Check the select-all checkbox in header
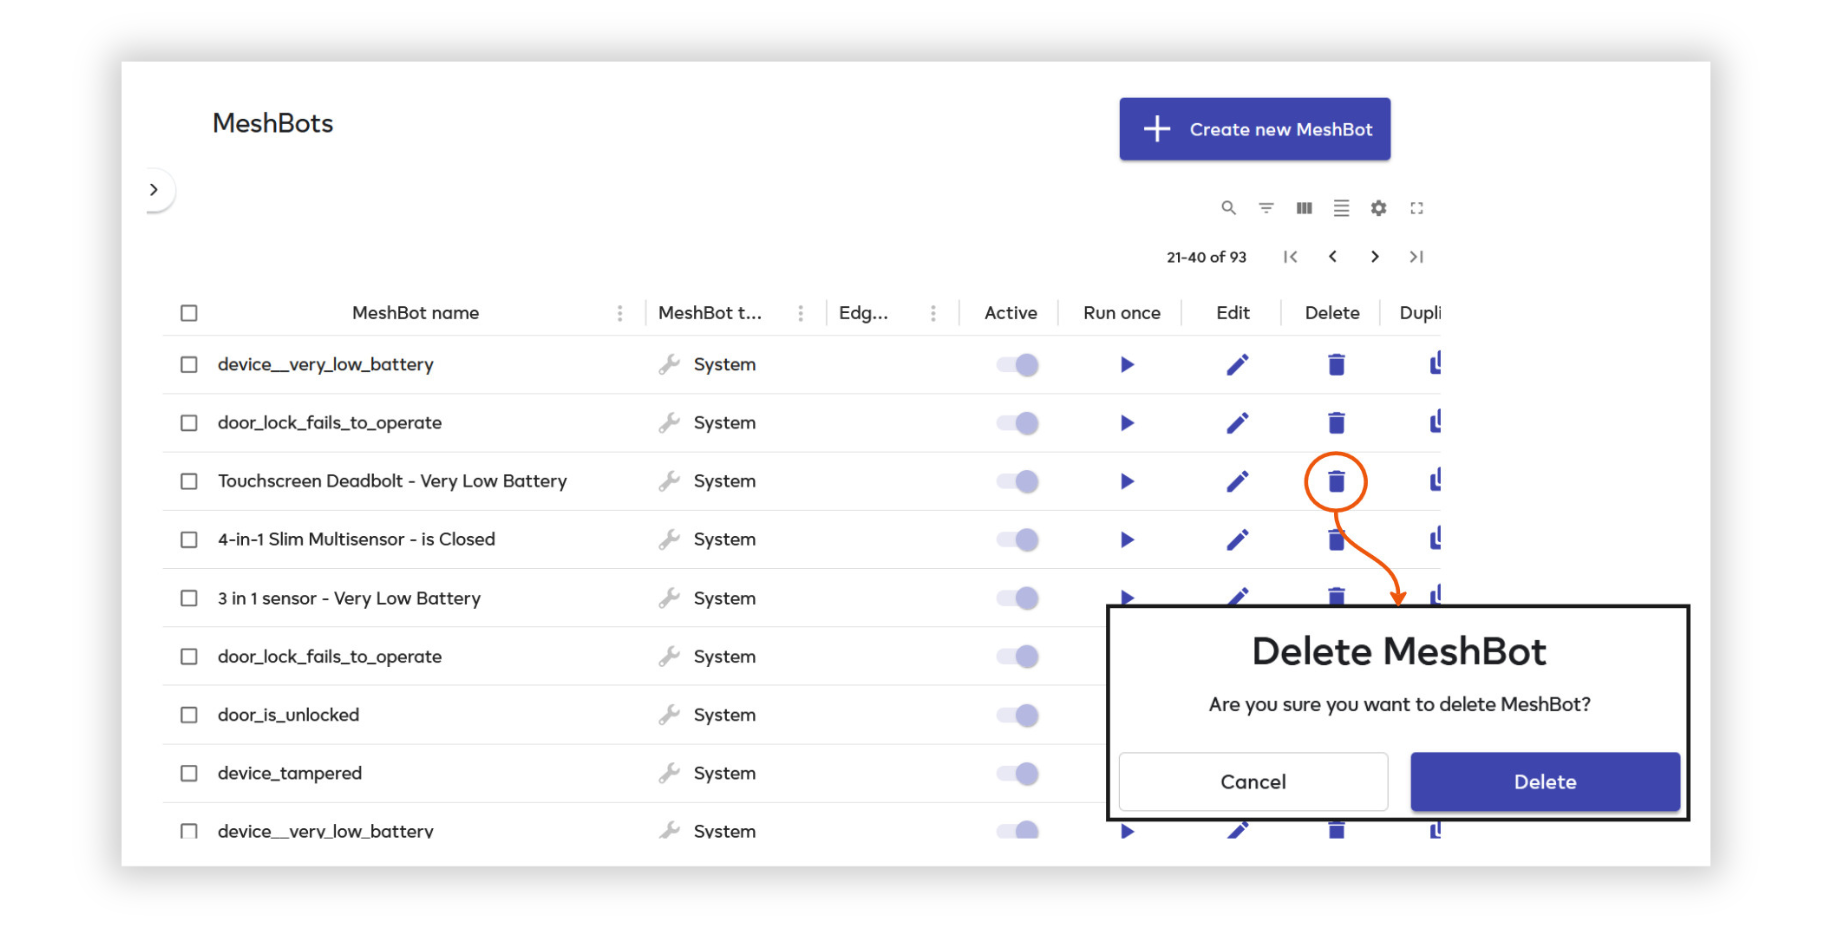This screenshot has width=1832, height=928. coord(189,312)
